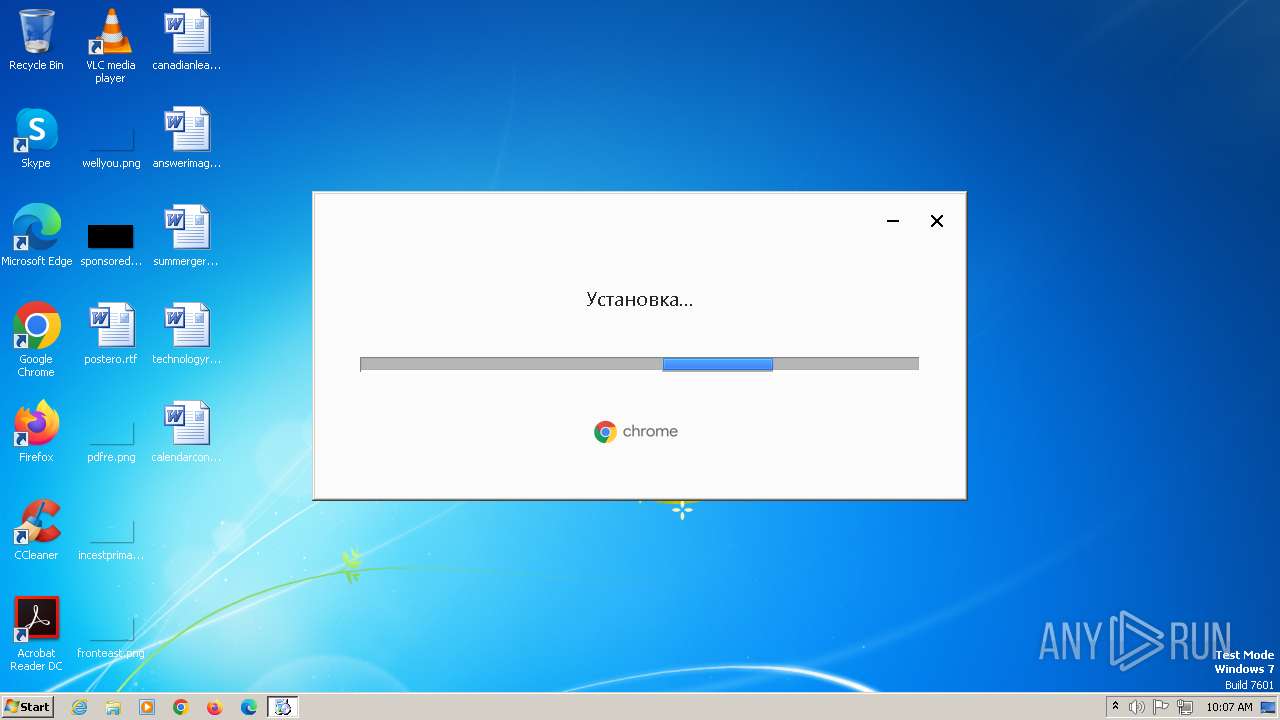The height and width of the screenshot is (720, 1280).
Task: Click the Установка... status text
Action: click(639, 299)
